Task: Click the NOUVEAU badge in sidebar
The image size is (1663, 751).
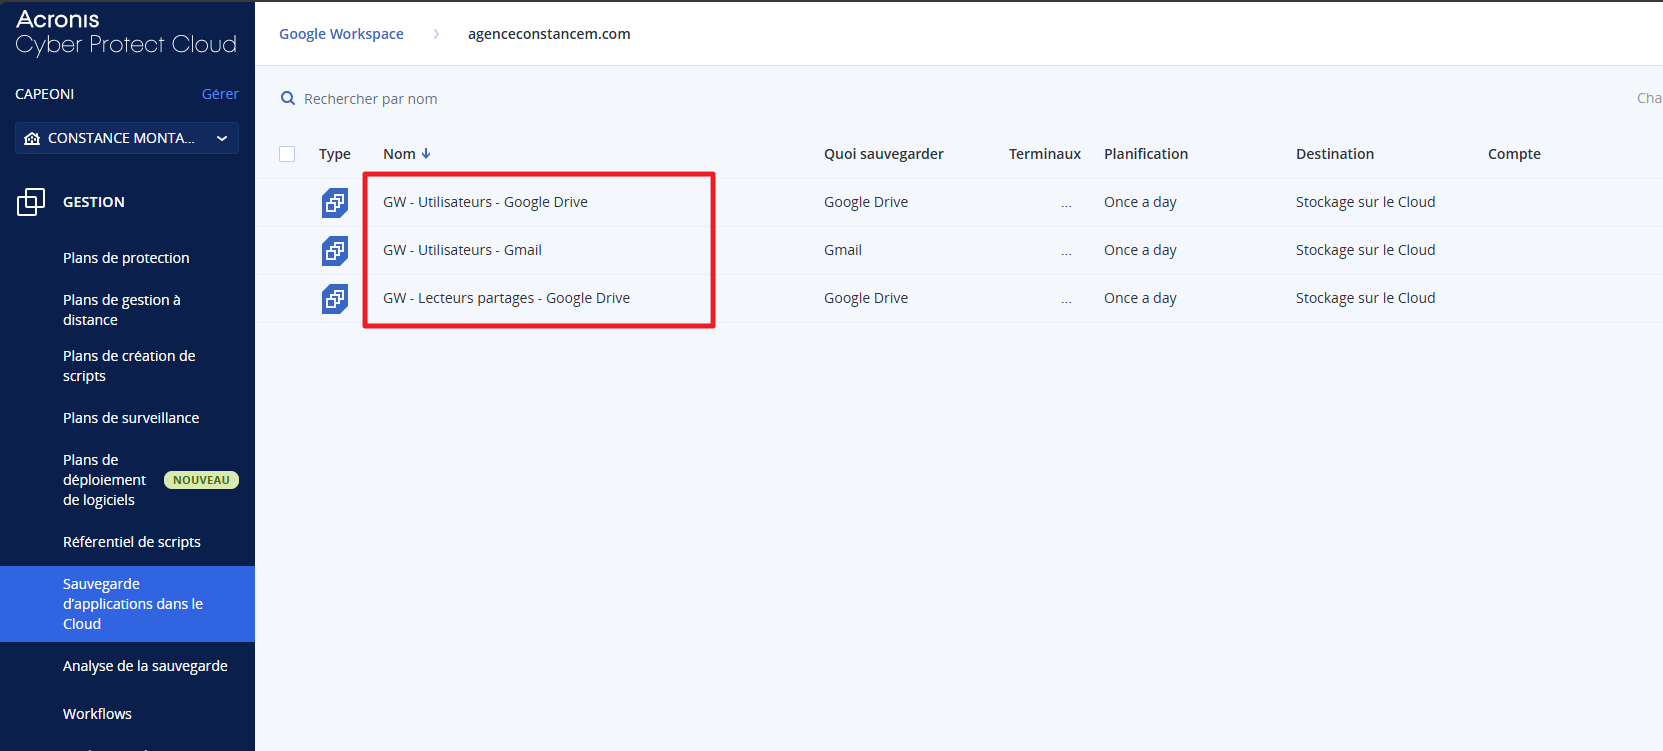Action: pos(201,480)
